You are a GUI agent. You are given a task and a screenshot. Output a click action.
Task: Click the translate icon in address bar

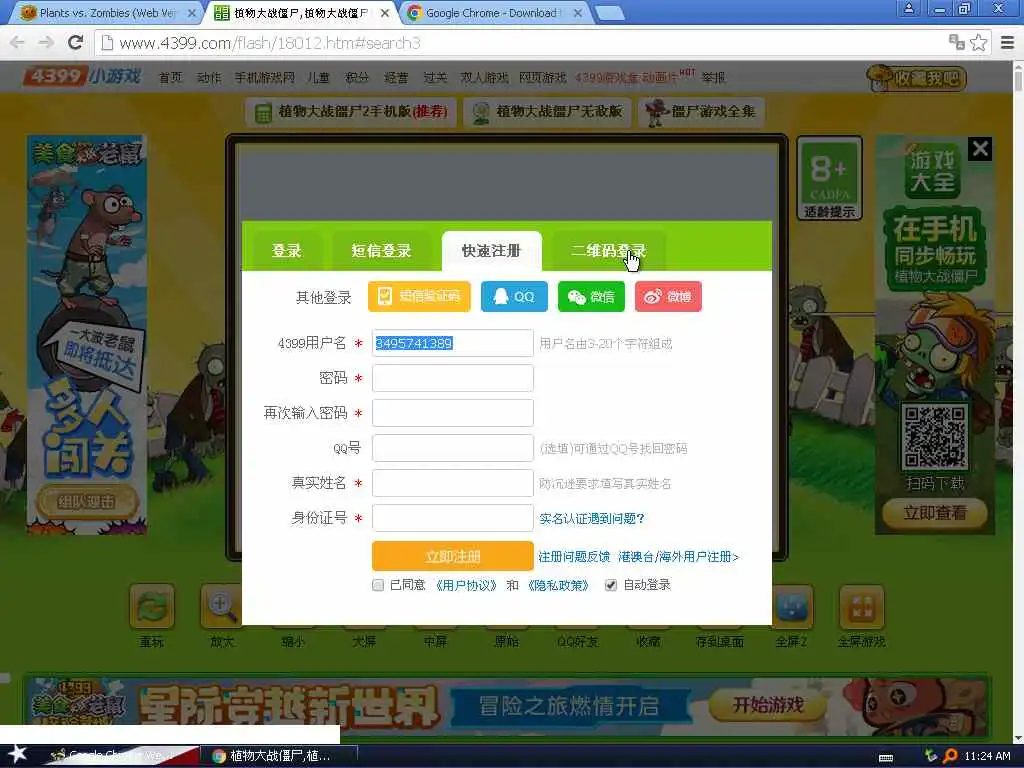click(957, 43)
